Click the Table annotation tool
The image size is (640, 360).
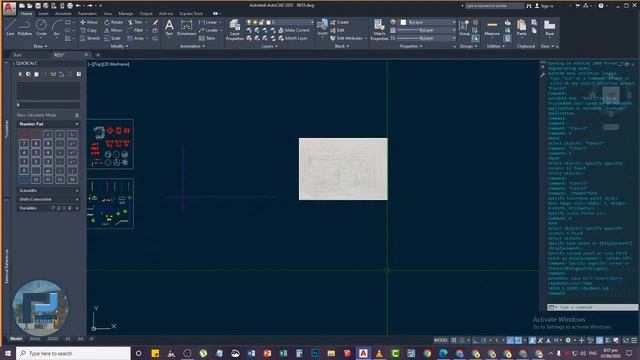point(207,38)
